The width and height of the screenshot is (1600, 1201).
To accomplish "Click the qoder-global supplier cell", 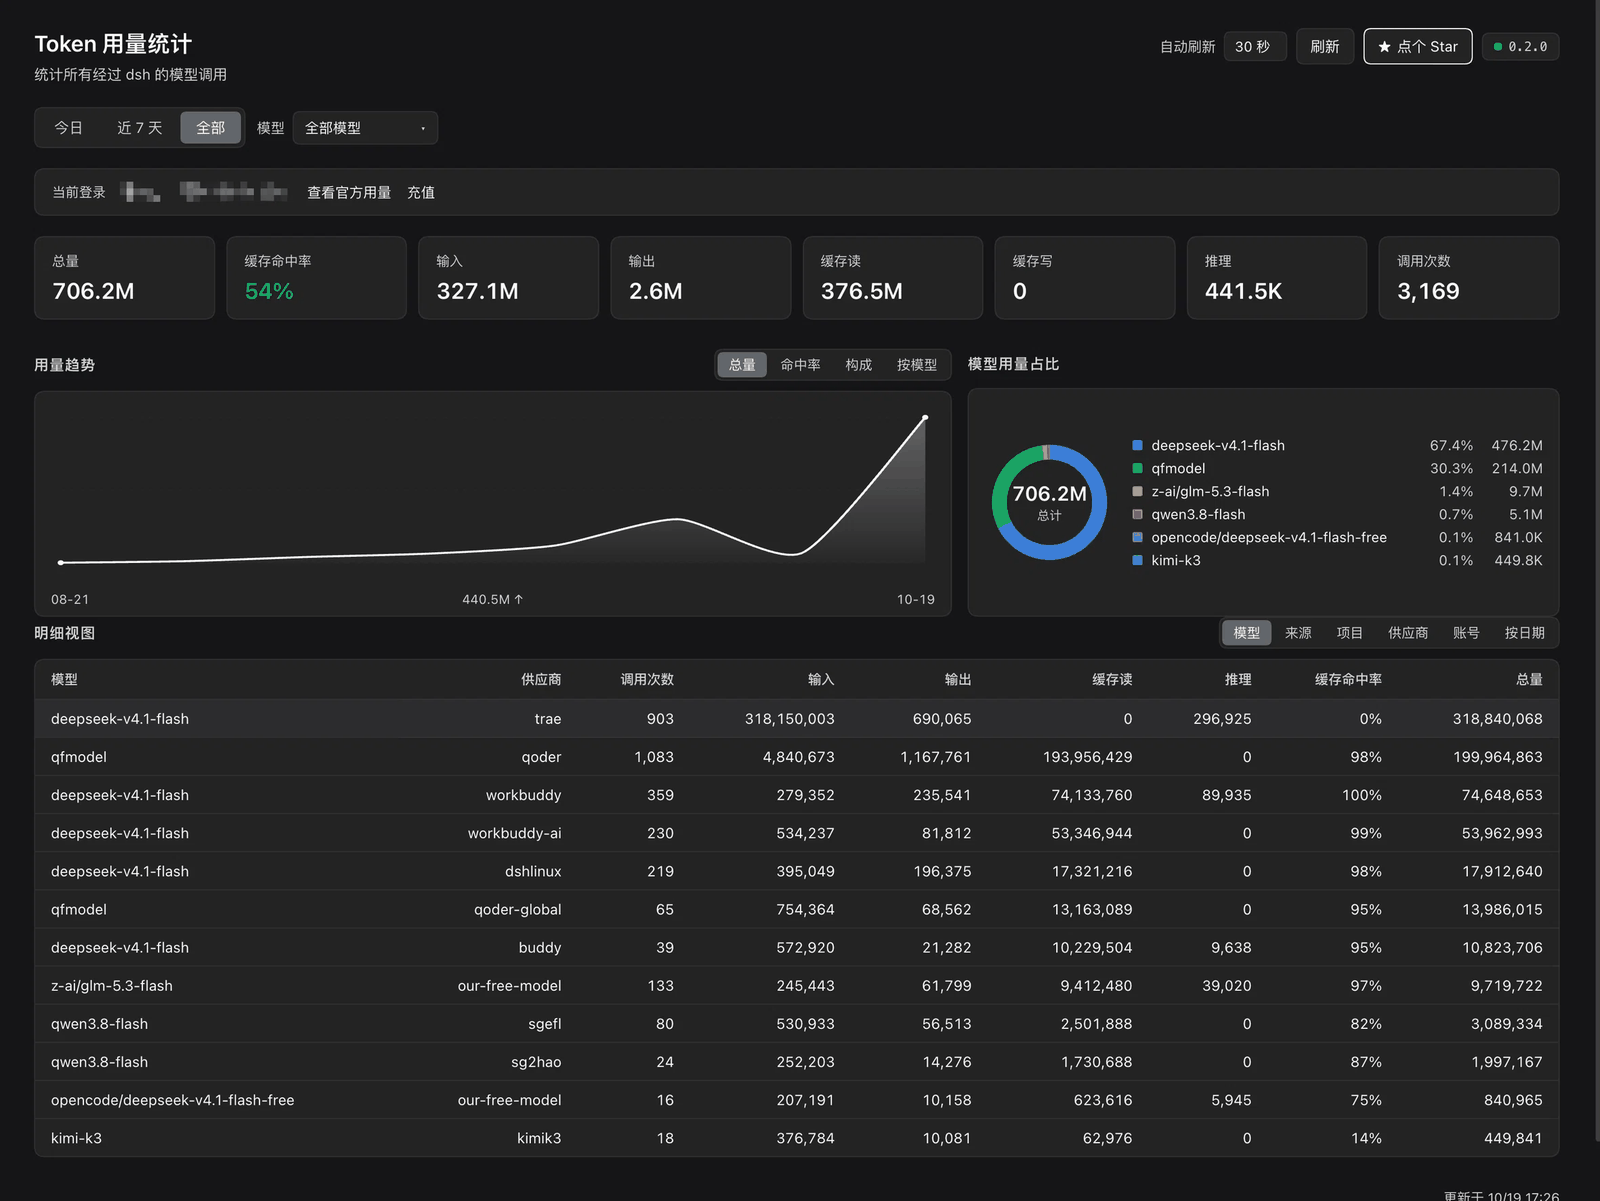I will coord(517,910).
